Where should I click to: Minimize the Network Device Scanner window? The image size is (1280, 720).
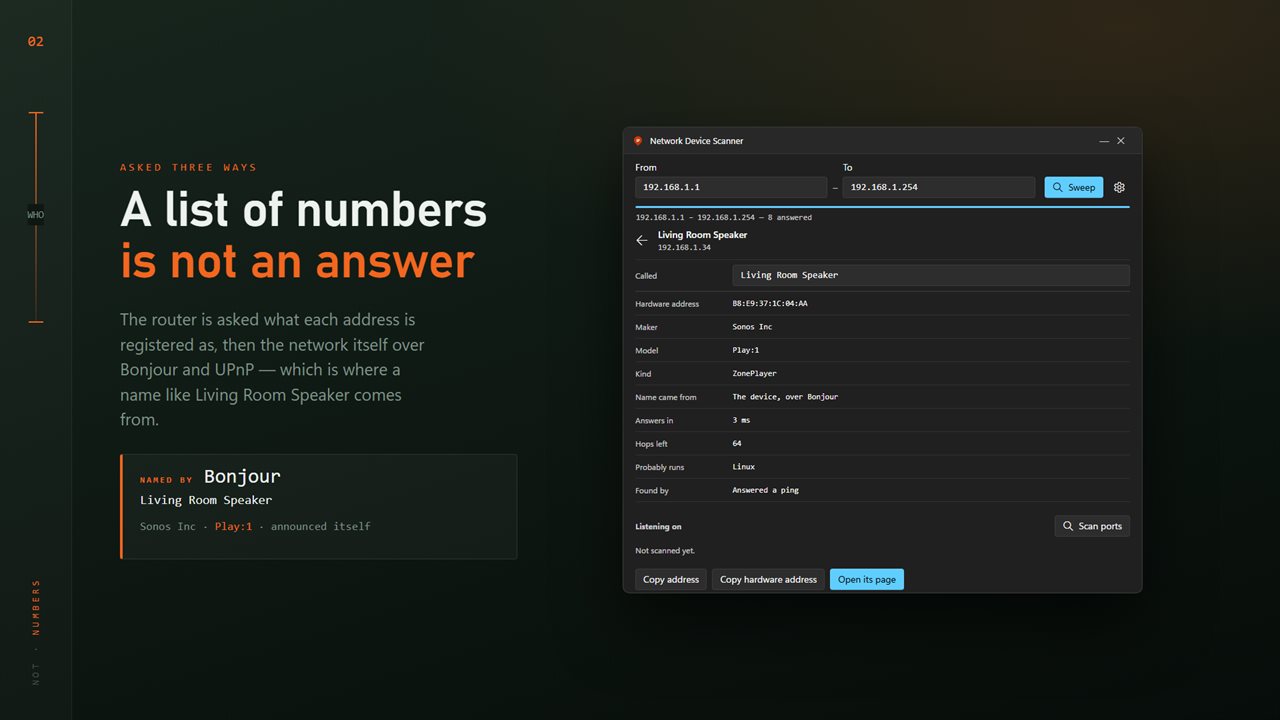pyautogui.click(x=1104, y=141)
